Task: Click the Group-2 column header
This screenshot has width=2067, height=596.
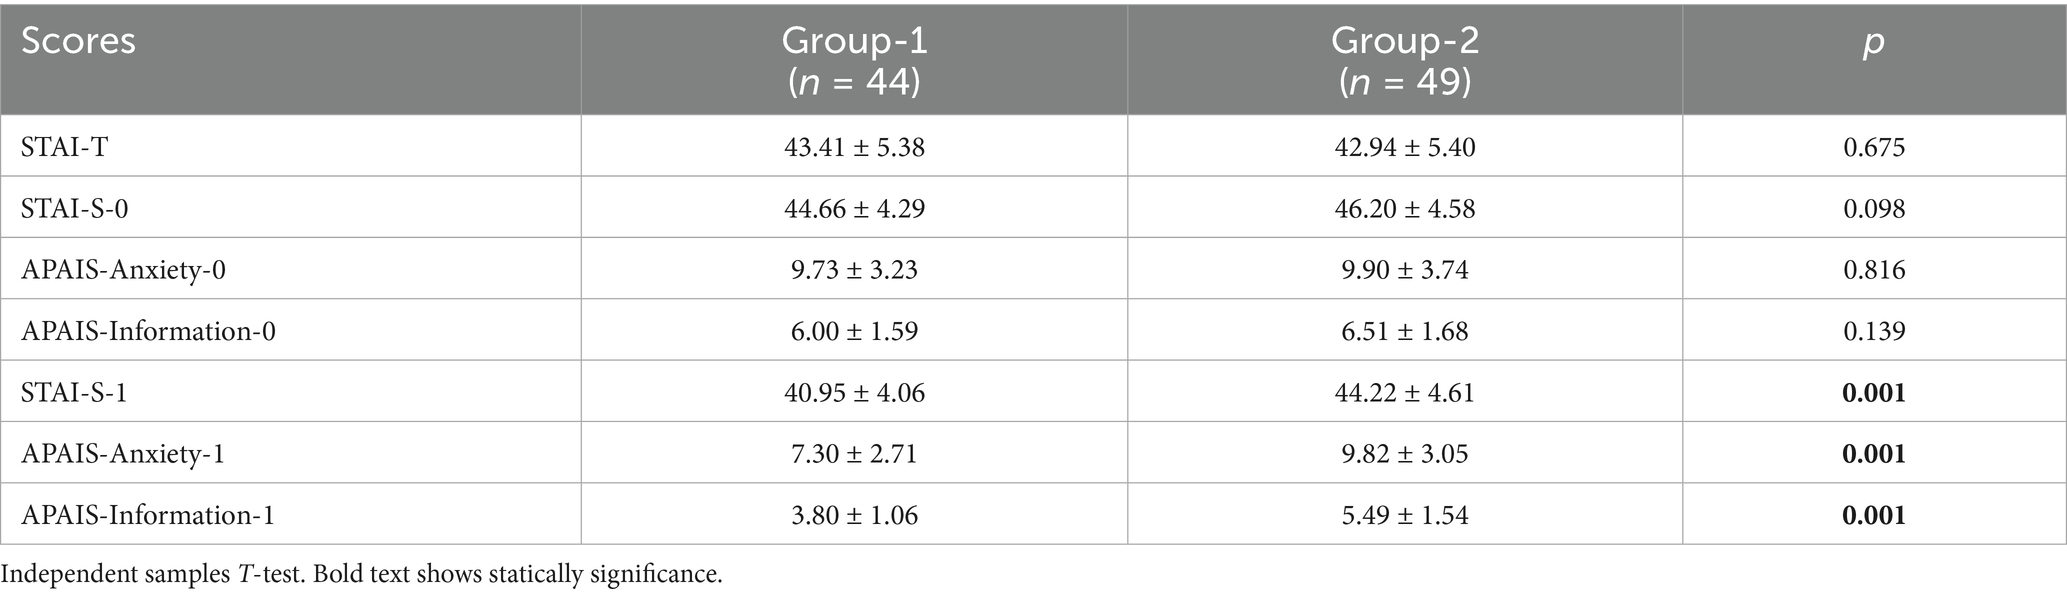Action: [x=1404, y=60]
